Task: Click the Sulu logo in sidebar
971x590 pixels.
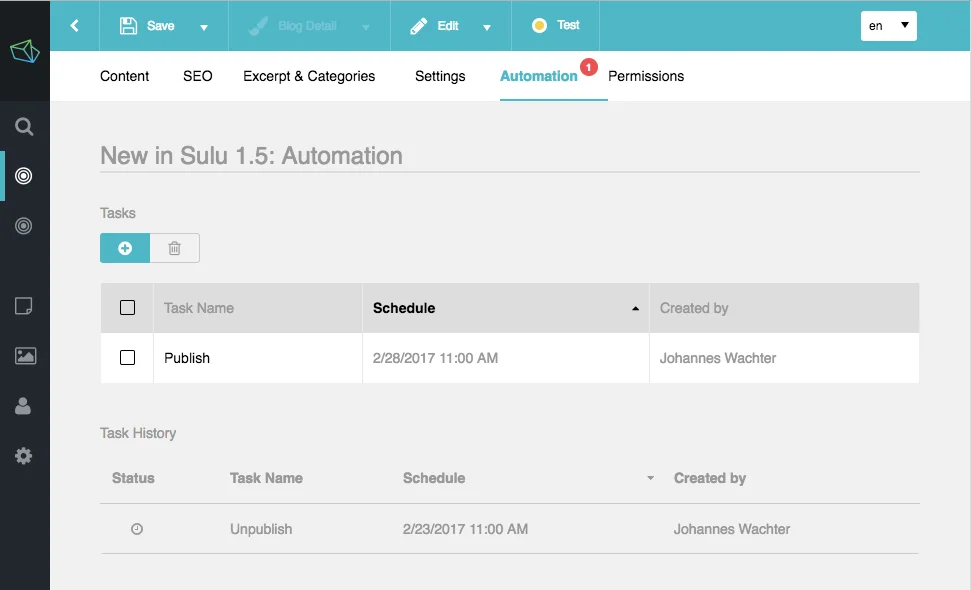Action: [24, 52]
